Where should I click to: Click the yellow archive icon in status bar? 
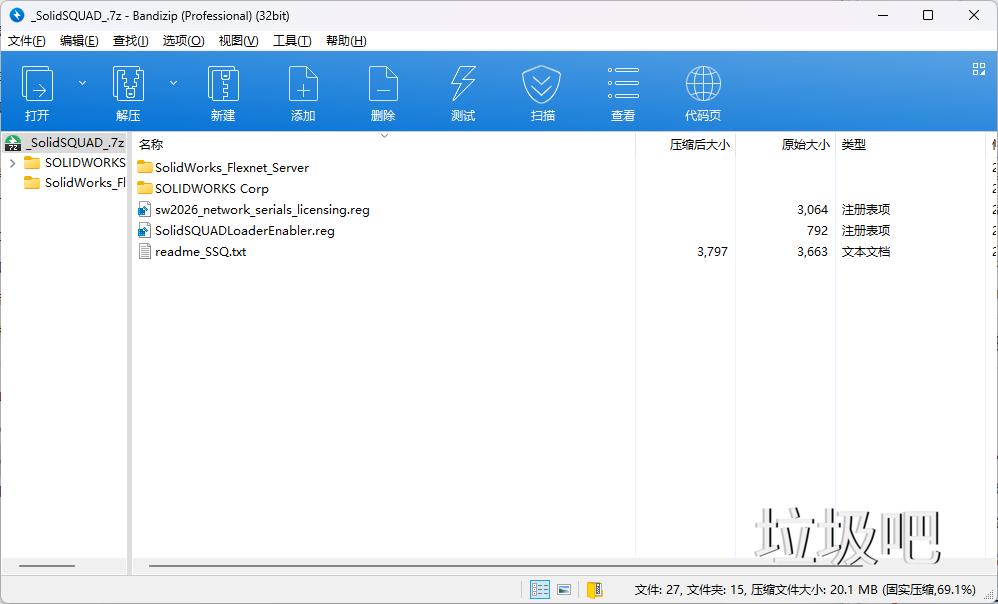pyautogui.click(x=595, y=590)
